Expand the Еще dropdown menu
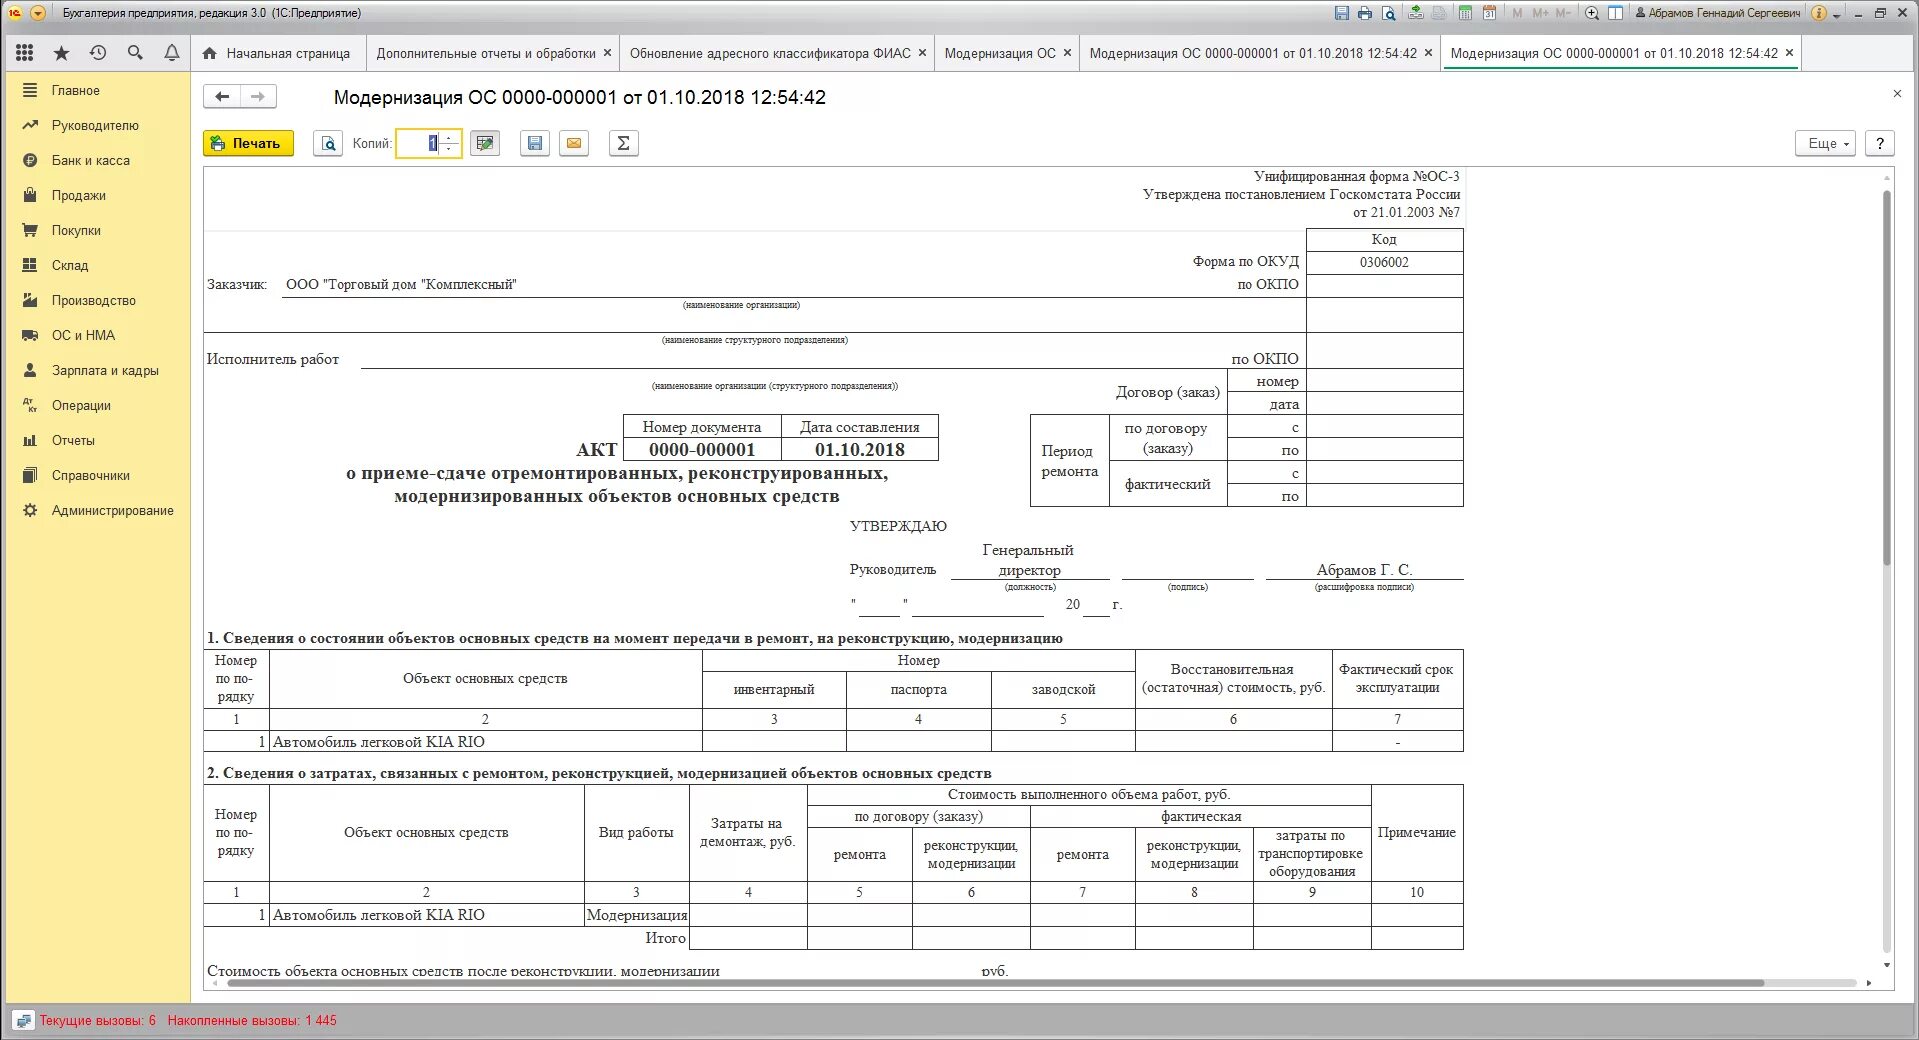 click(x=1826, y=143)
